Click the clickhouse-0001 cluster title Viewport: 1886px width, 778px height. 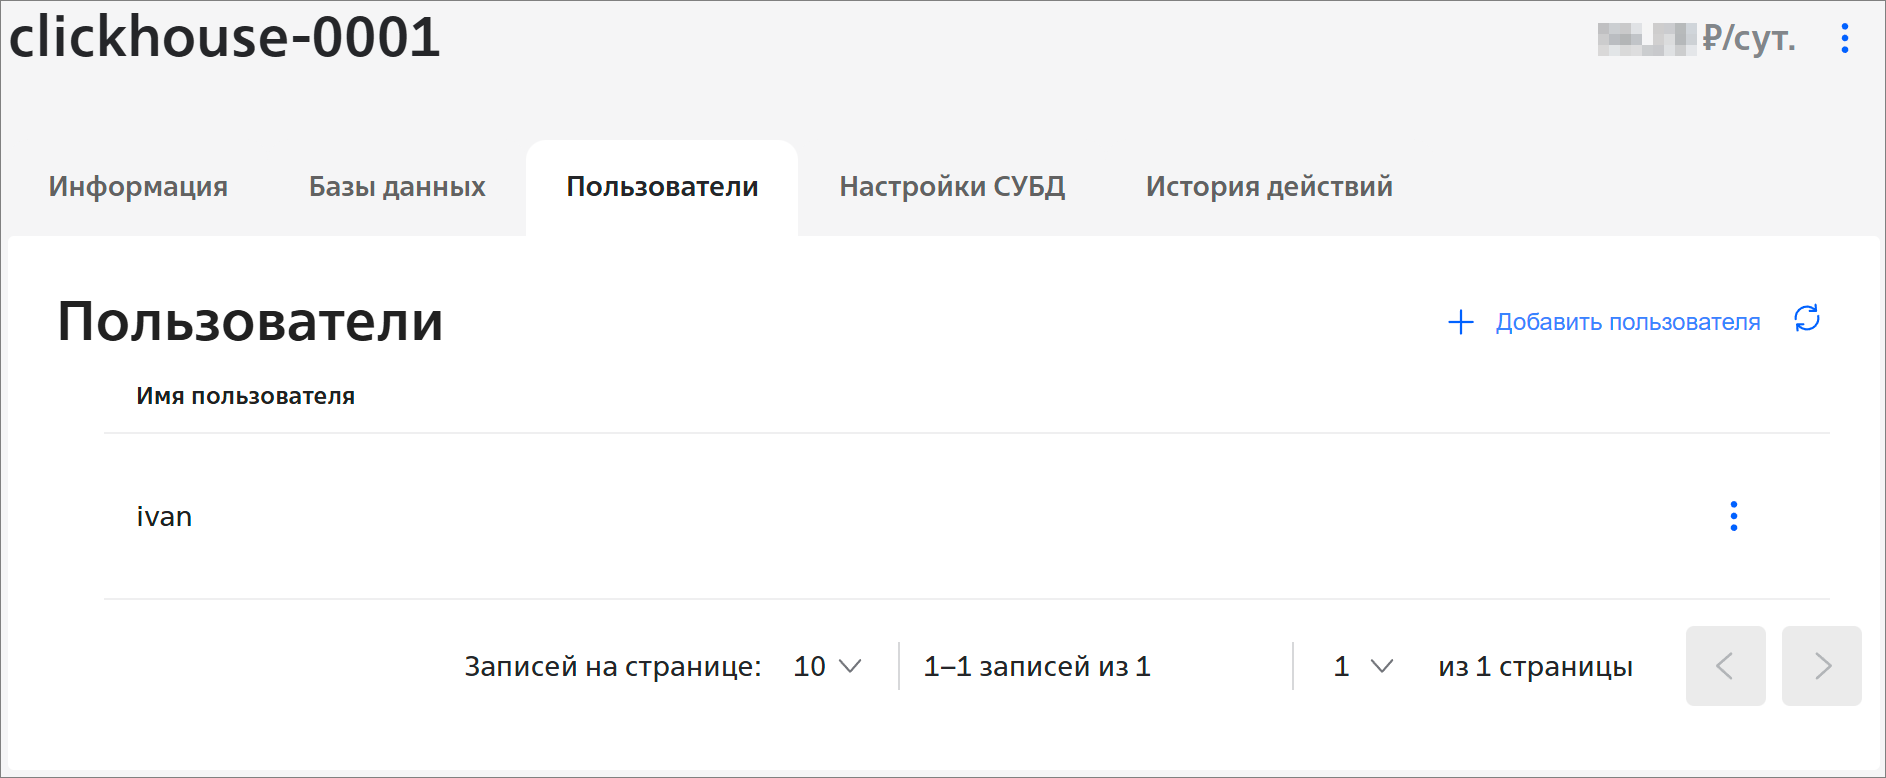point(225,37)
